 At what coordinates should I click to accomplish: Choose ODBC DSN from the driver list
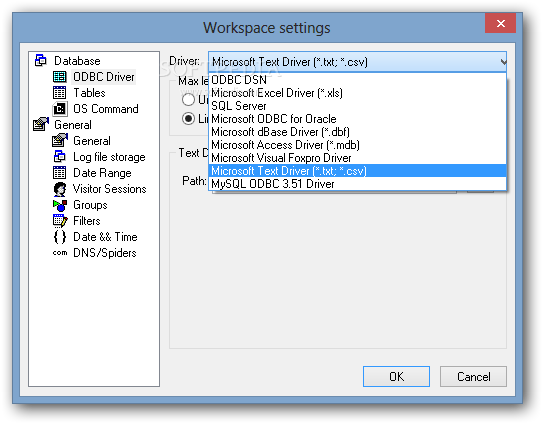pos(357,80)
